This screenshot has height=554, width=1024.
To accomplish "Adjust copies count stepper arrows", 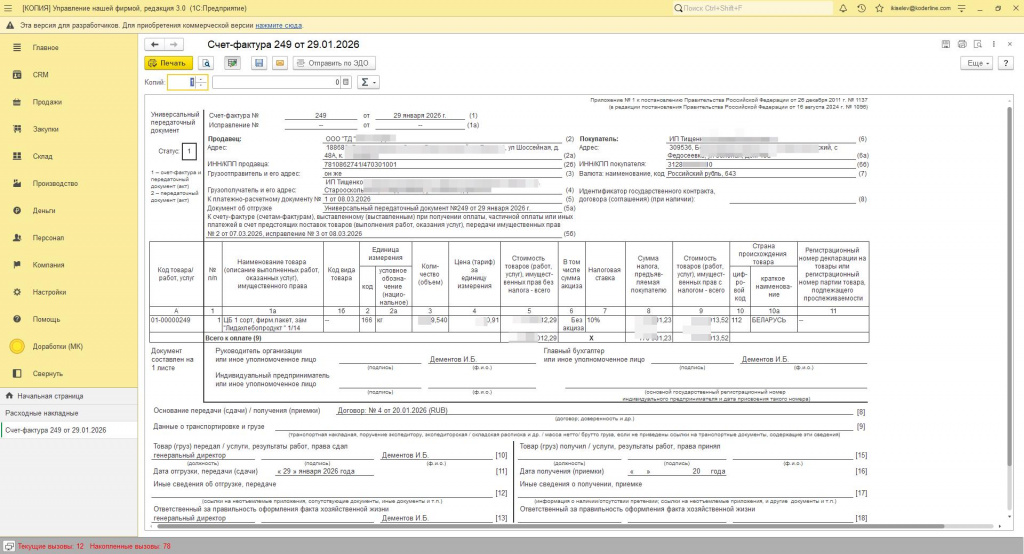I will tap(201, 82).
